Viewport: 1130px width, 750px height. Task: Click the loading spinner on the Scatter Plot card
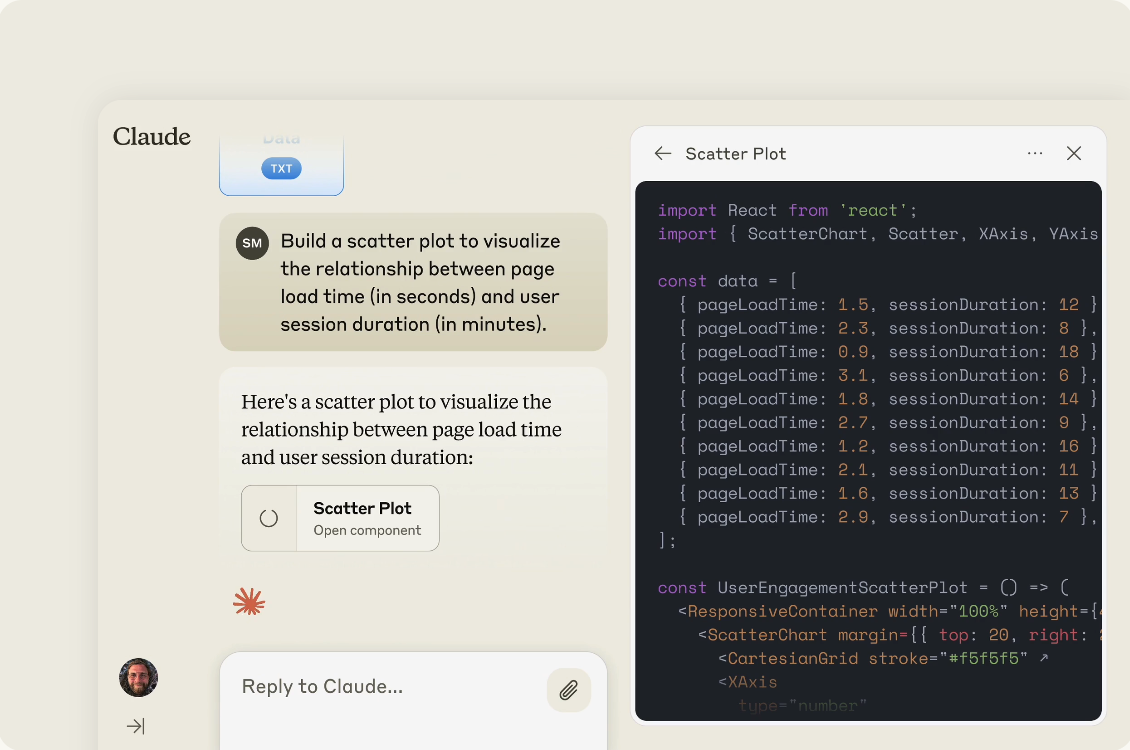(x=268, y=518)
